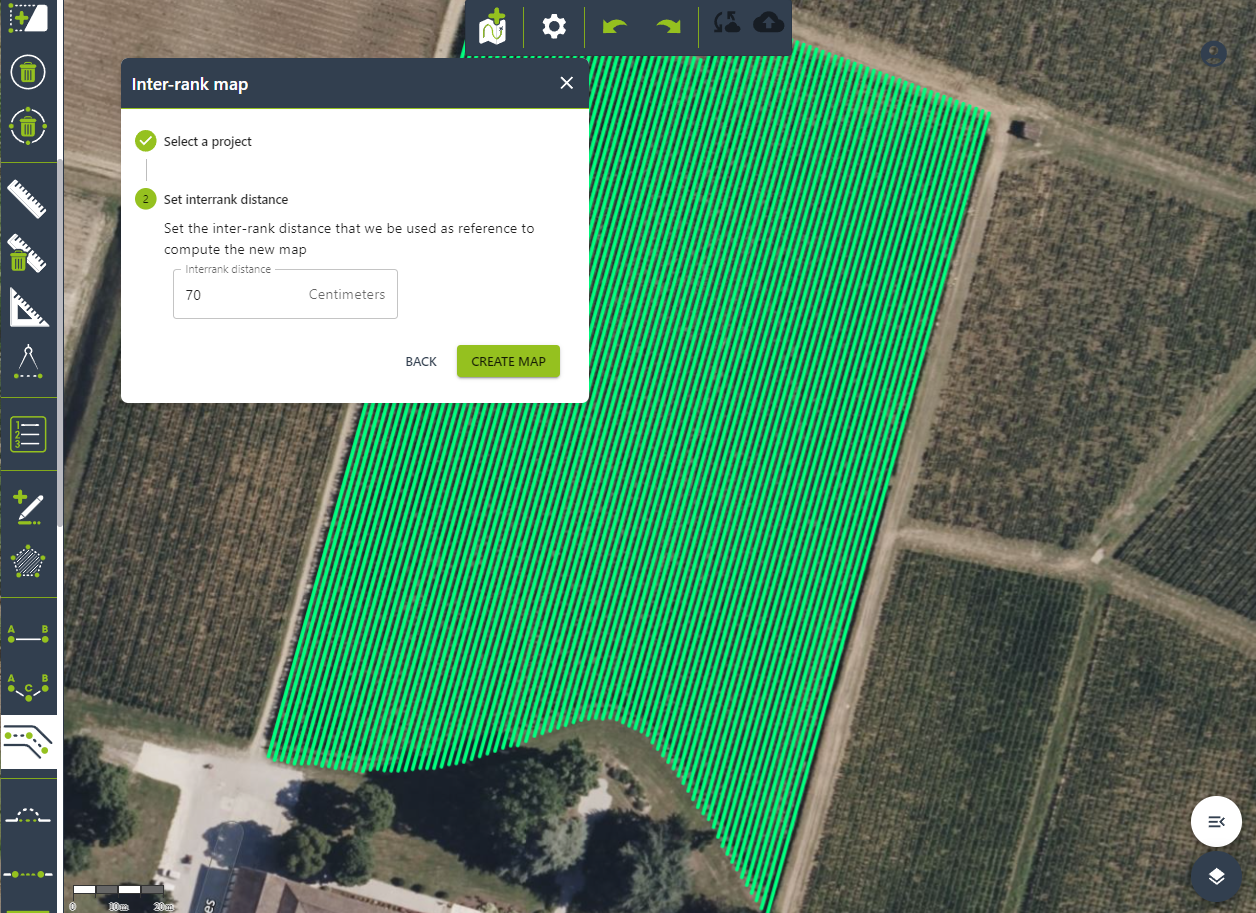This screenshot has height=913, width=1256.
Task: Select the A-B straight line tool
Action: tap(28, 632)
